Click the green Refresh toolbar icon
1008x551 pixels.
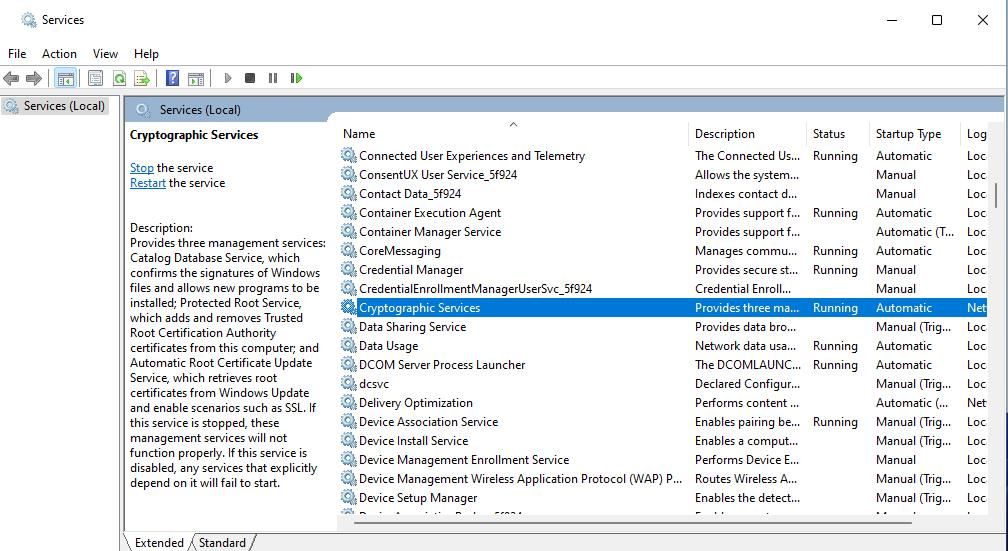[119, 78]
